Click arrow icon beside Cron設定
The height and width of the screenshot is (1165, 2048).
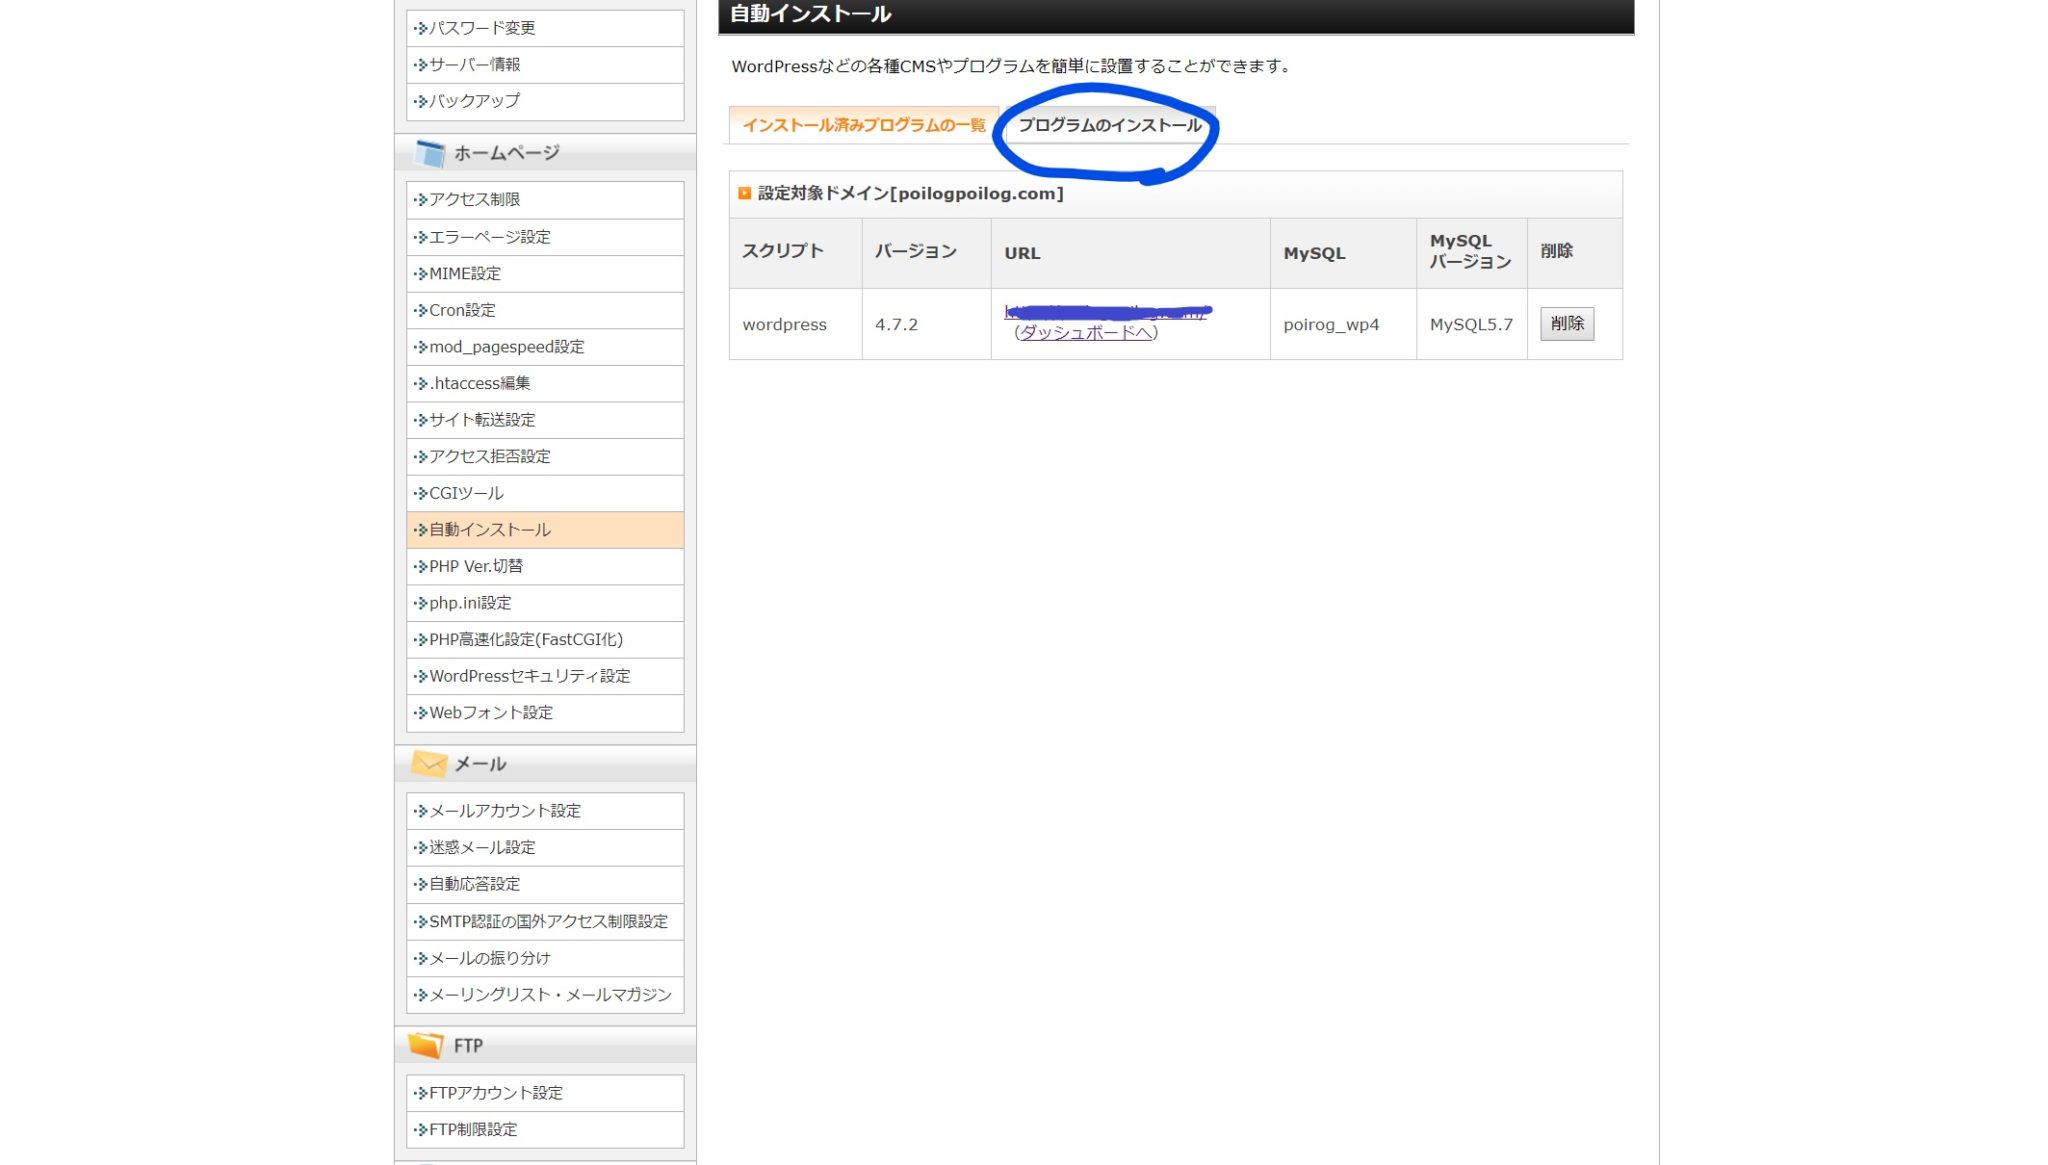coord(421,310)
